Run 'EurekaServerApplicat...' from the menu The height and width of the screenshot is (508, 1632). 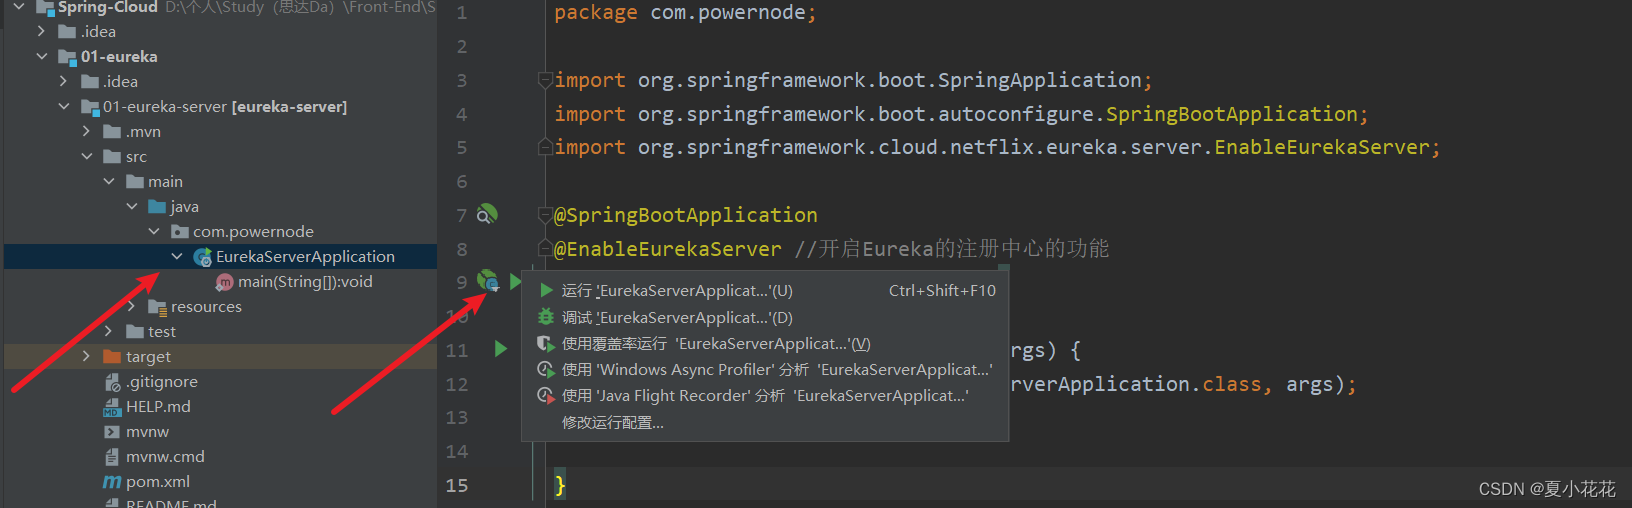point(765,290)
